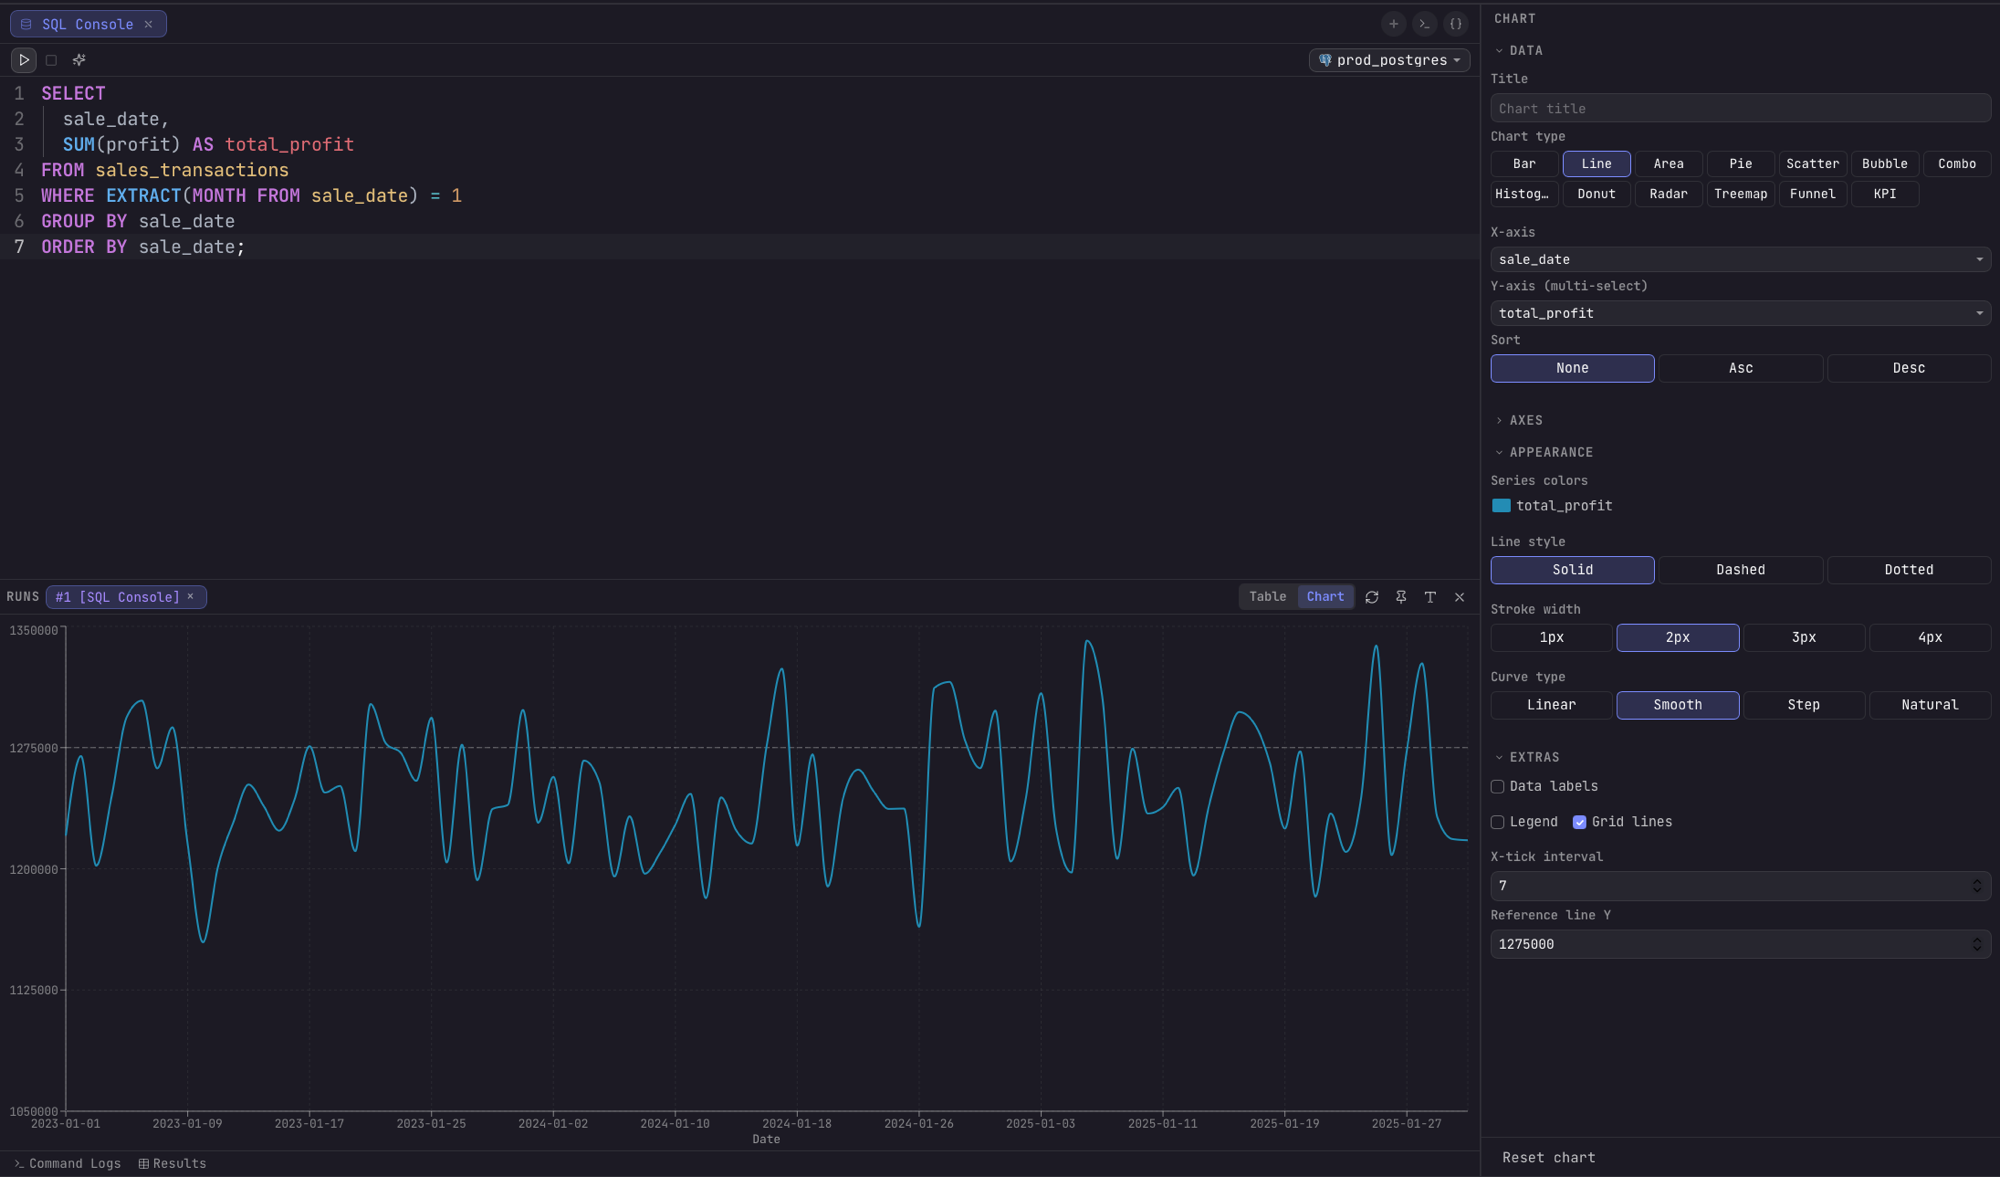The image size is (2000, 1177).
Task: Choose Treemap chart type
Action: [1740, 194]
